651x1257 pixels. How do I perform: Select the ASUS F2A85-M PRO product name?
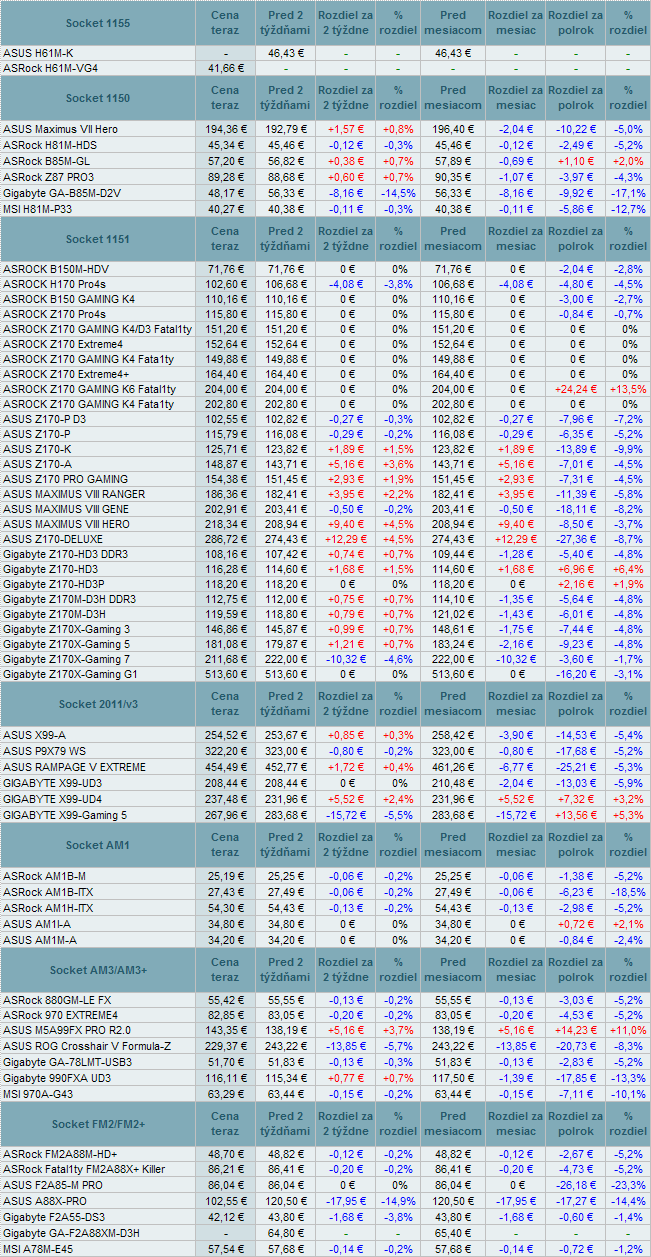(53, 1185)
